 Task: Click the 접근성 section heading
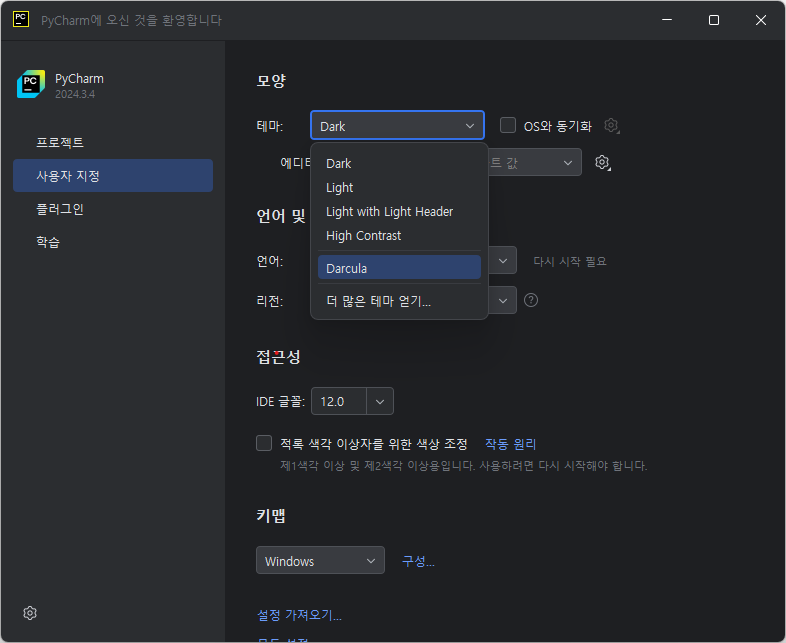pos(278,357)
